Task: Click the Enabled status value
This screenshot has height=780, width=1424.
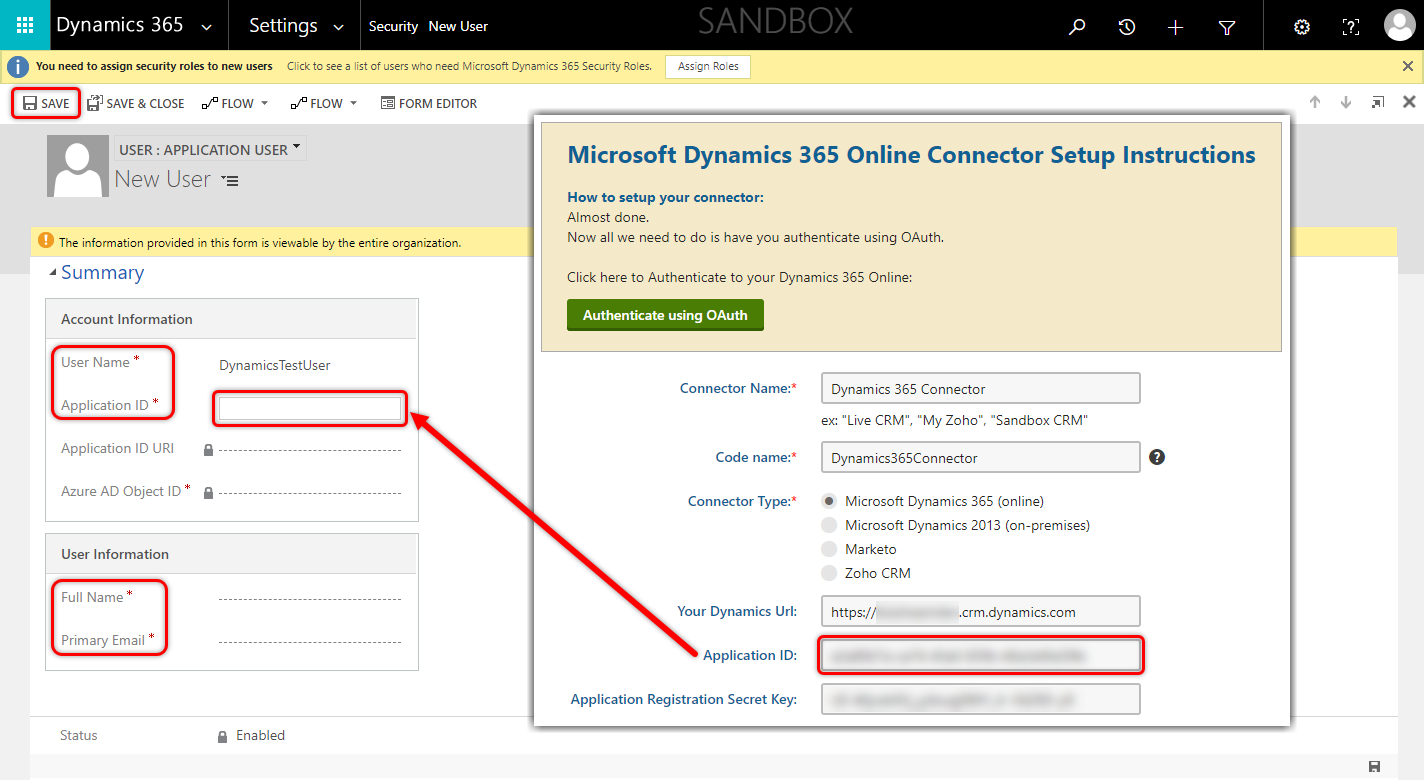Action: pyautogui.click(x=260, y=735)
